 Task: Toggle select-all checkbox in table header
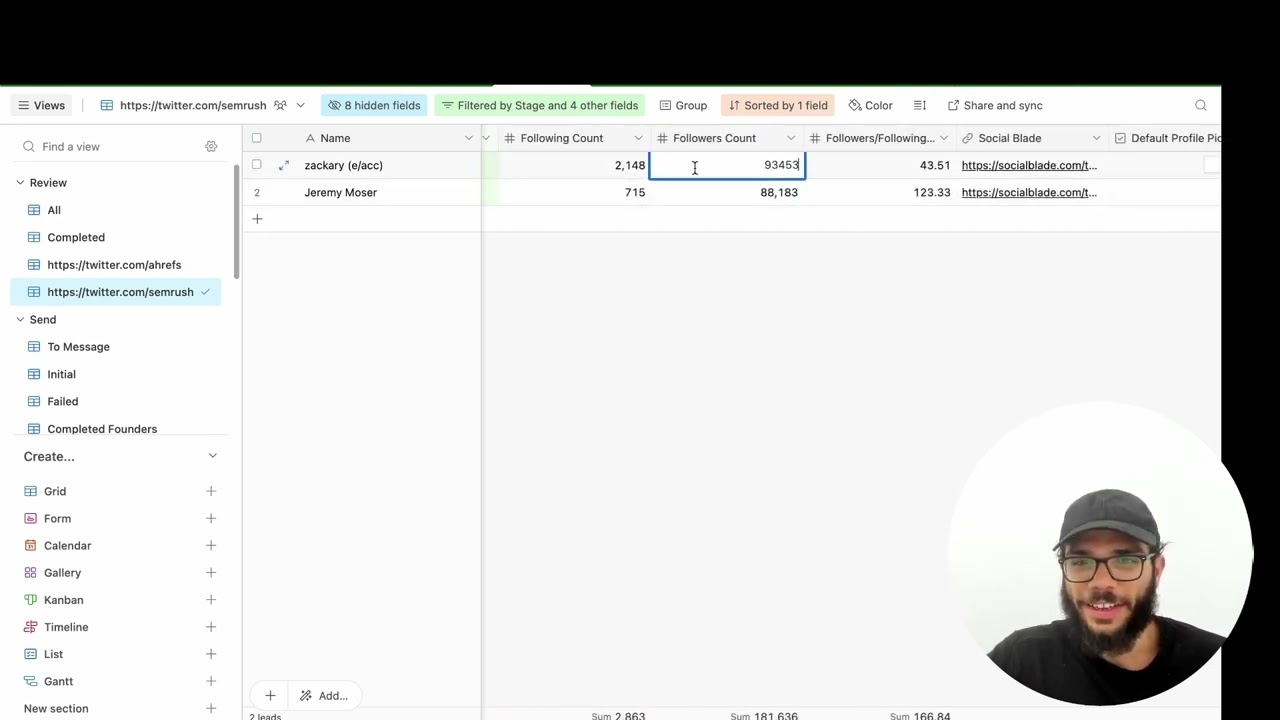(257, 138)
